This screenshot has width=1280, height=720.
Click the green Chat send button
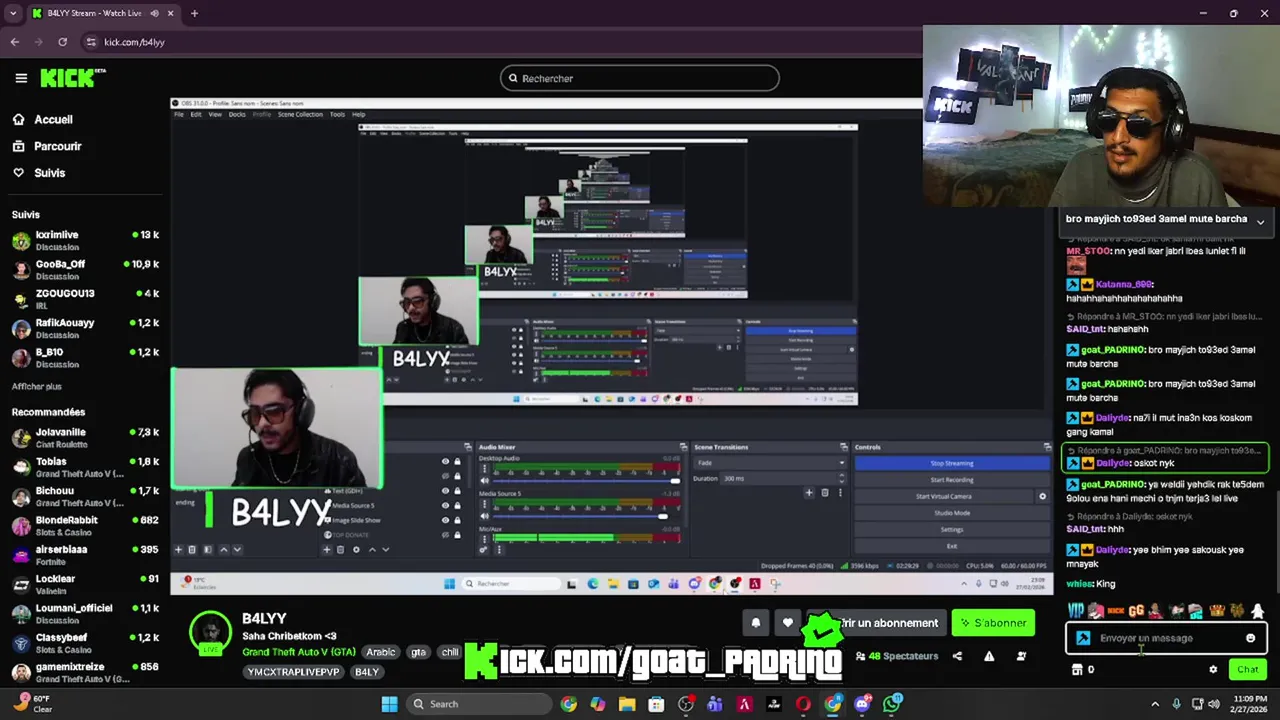[x=1248, y=670]
